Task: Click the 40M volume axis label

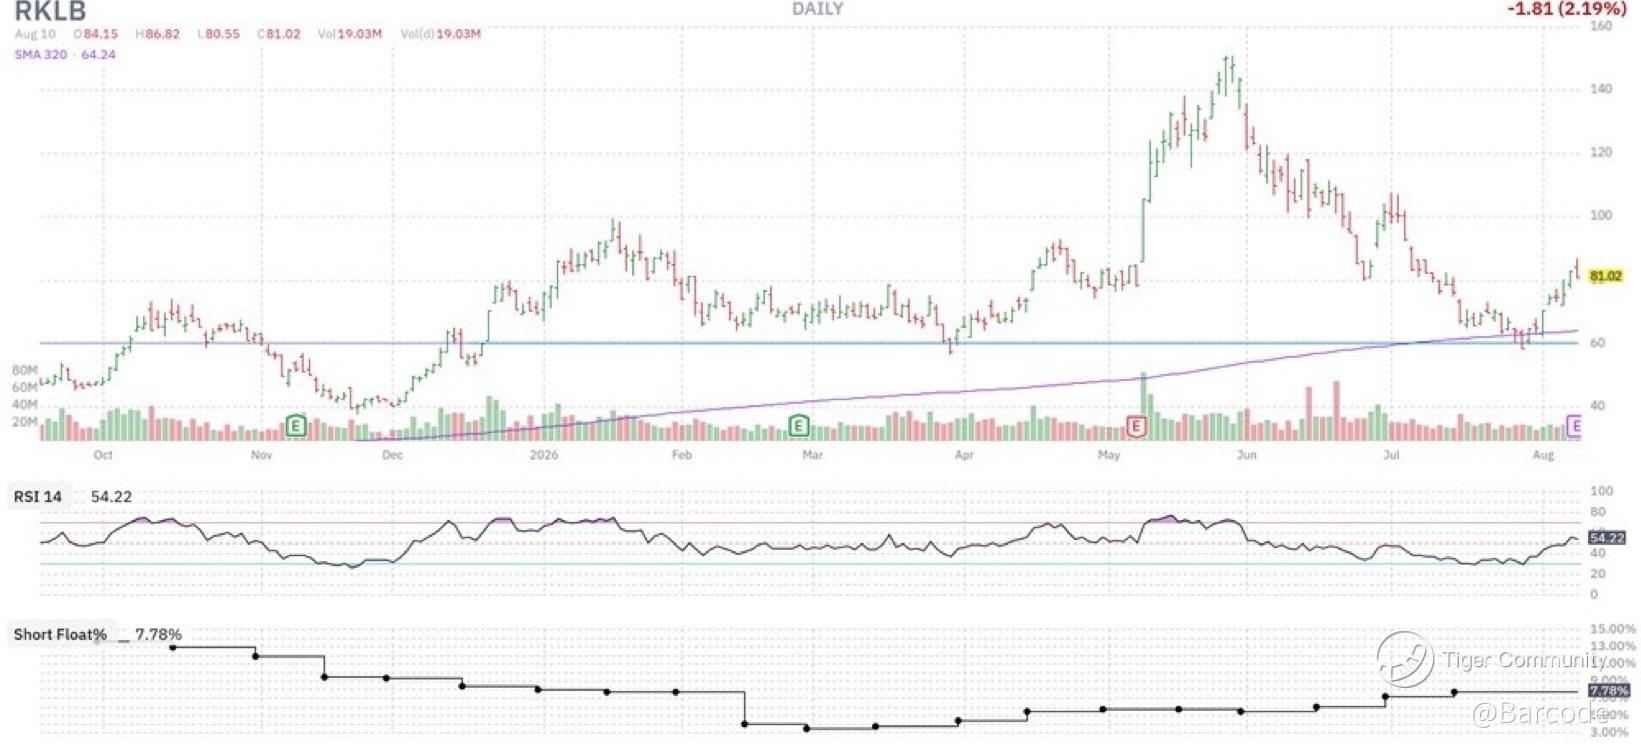Action: (x=25, y=405)
